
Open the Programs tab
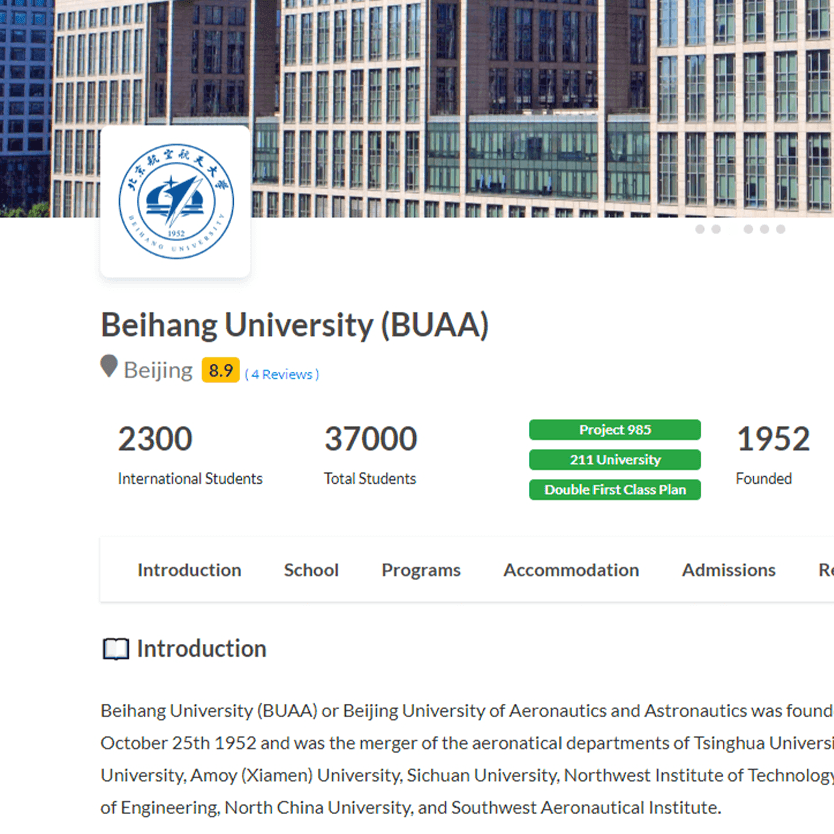pos(421,570)
